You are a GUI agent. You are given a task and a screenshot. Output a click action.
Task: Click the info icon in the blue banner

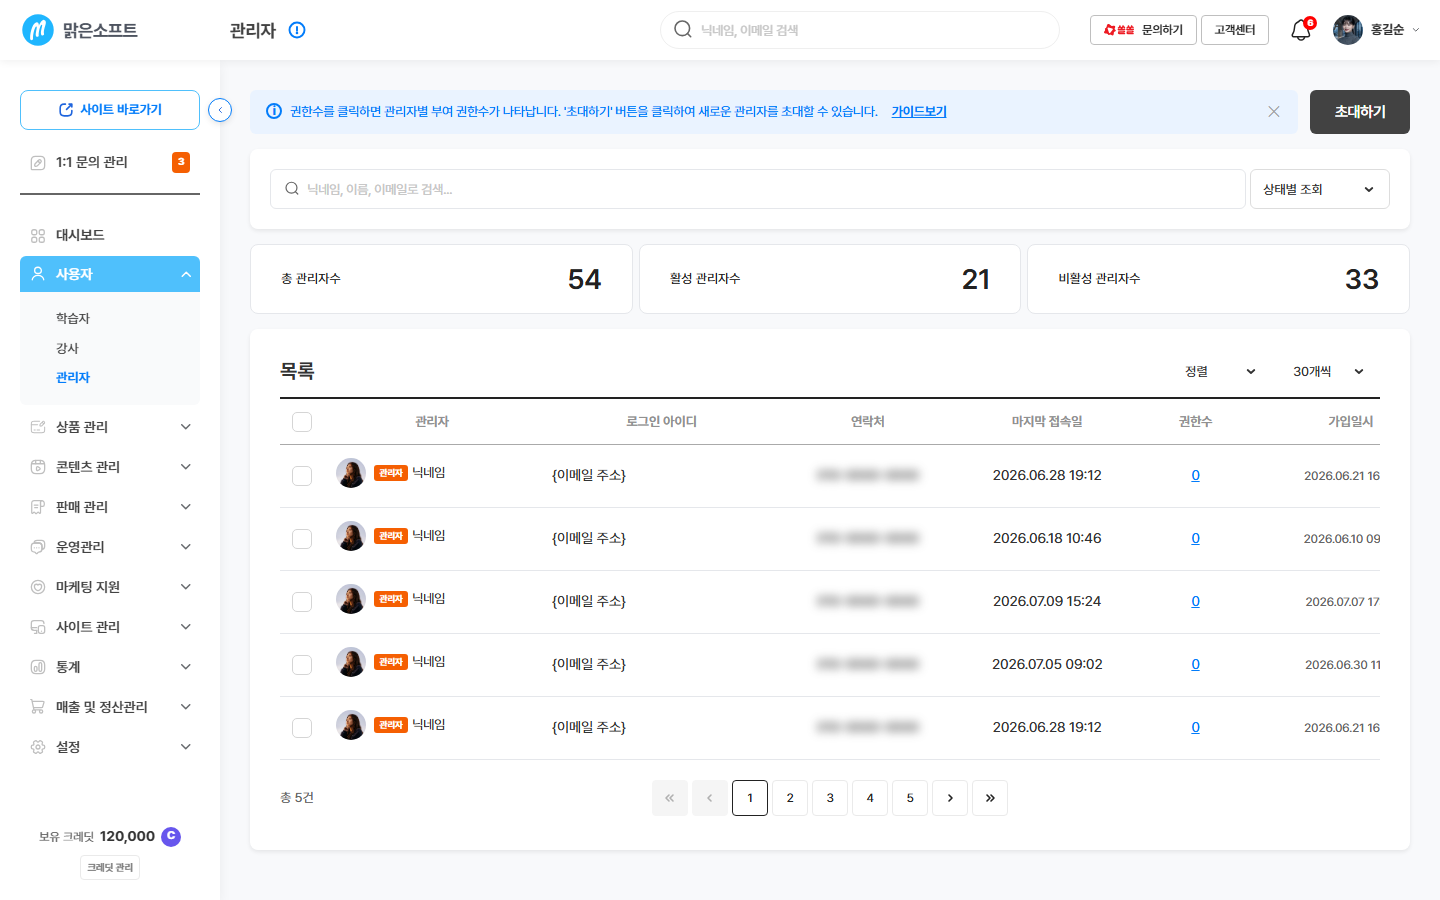click(x=273, y=112)
